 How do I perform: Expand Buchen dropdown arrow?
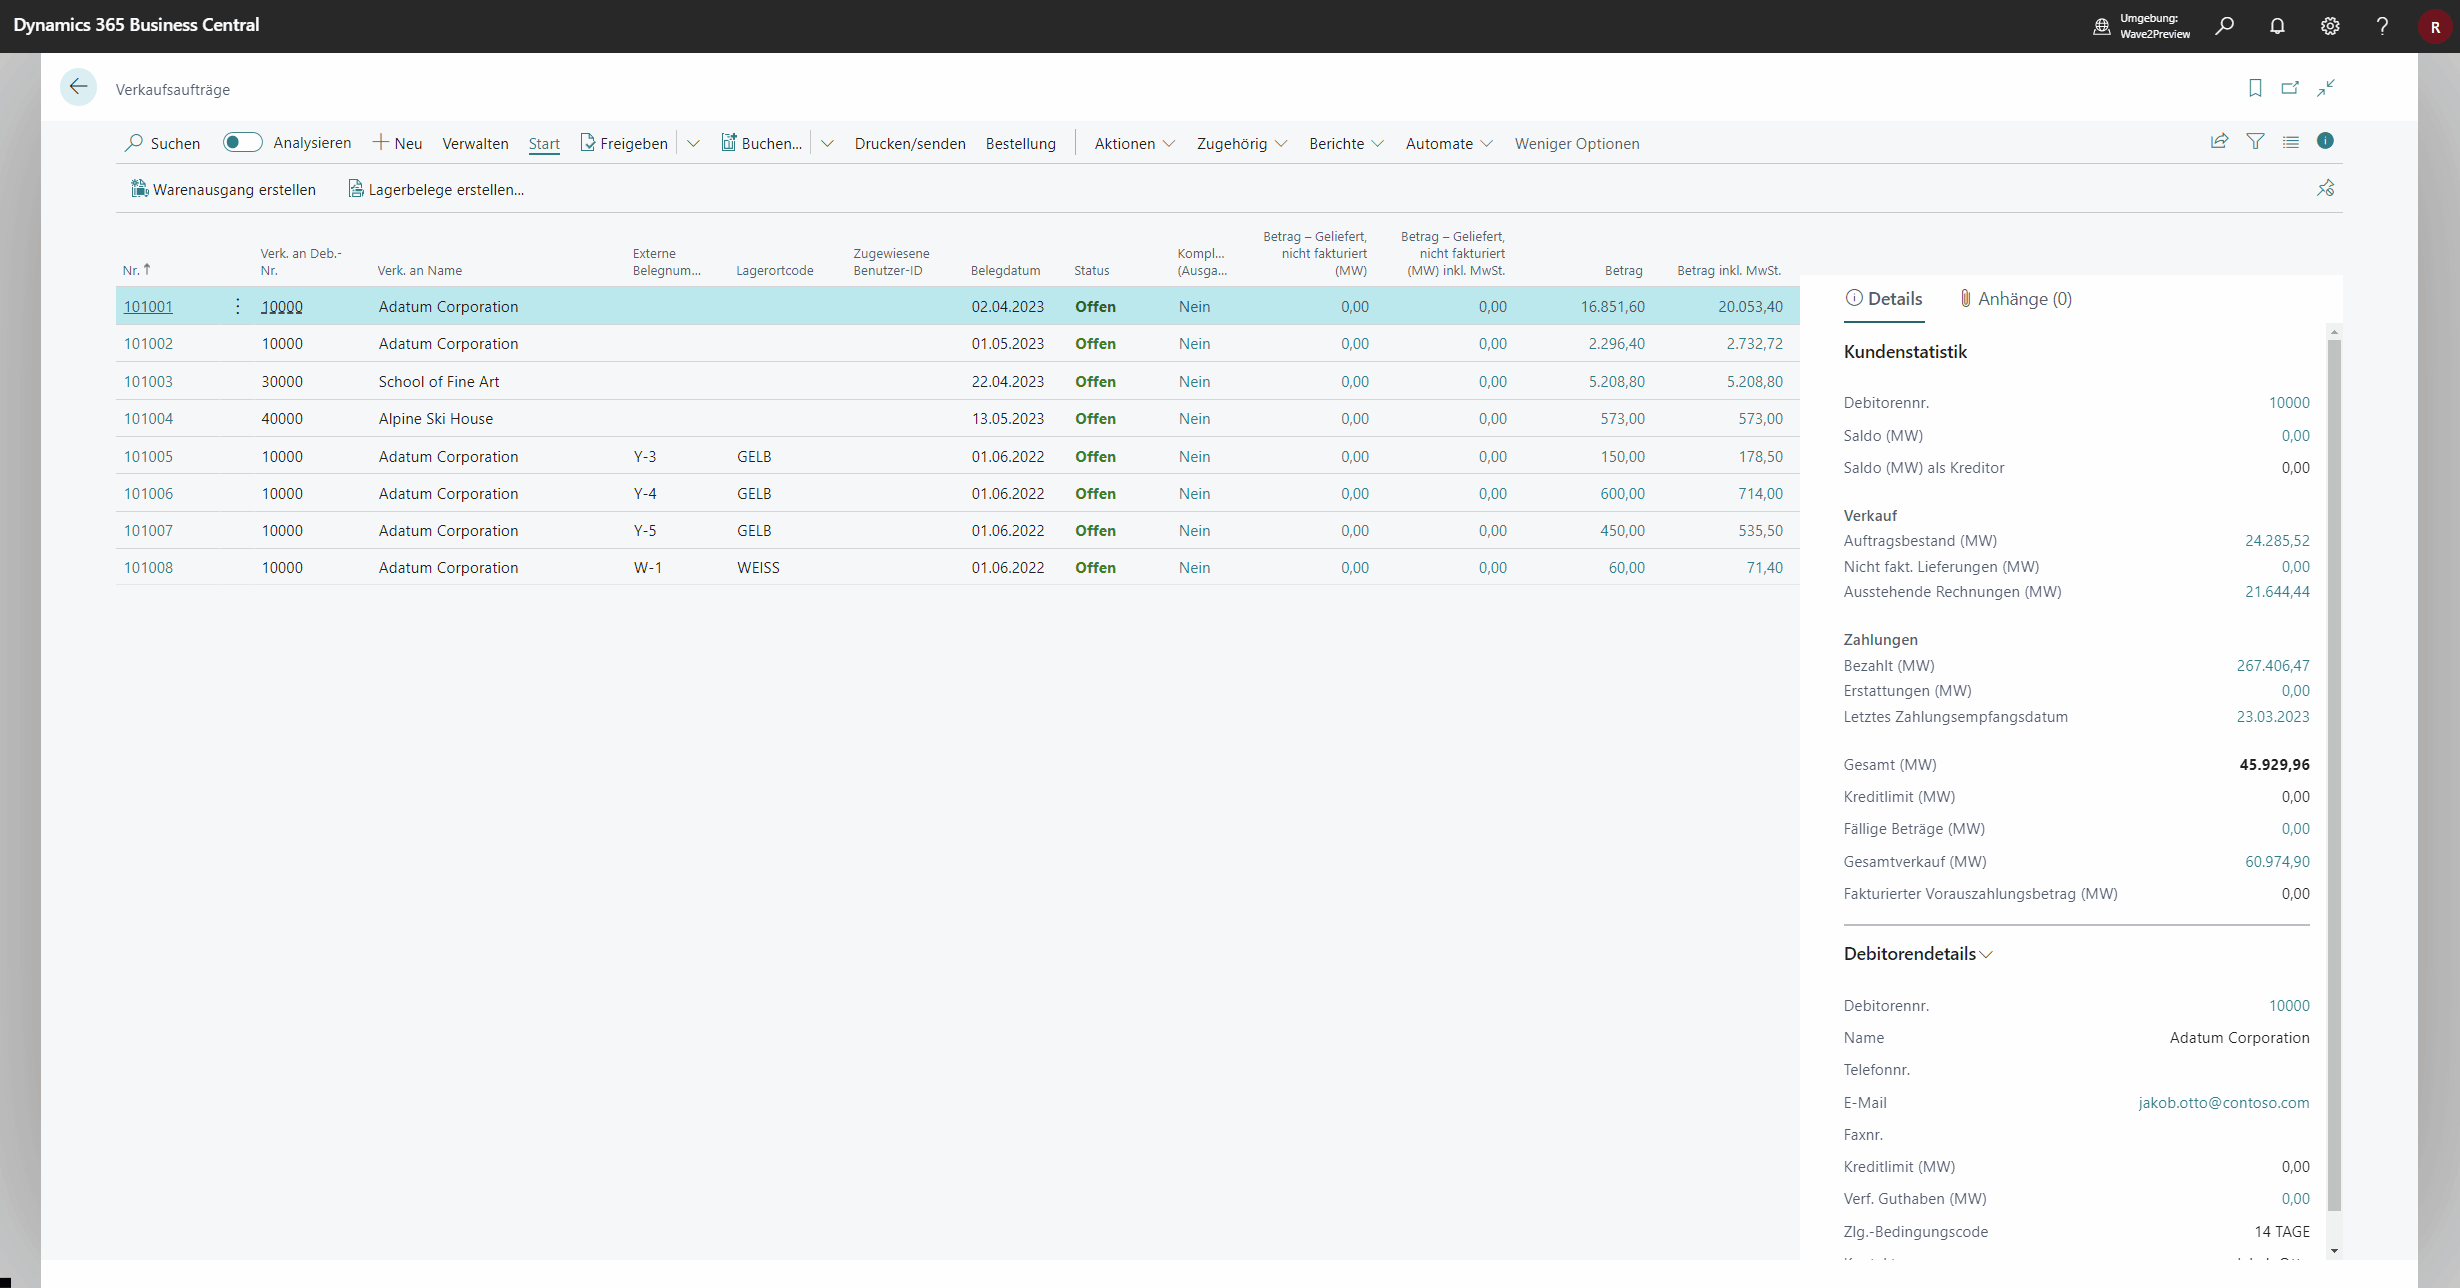pos(827,143)
